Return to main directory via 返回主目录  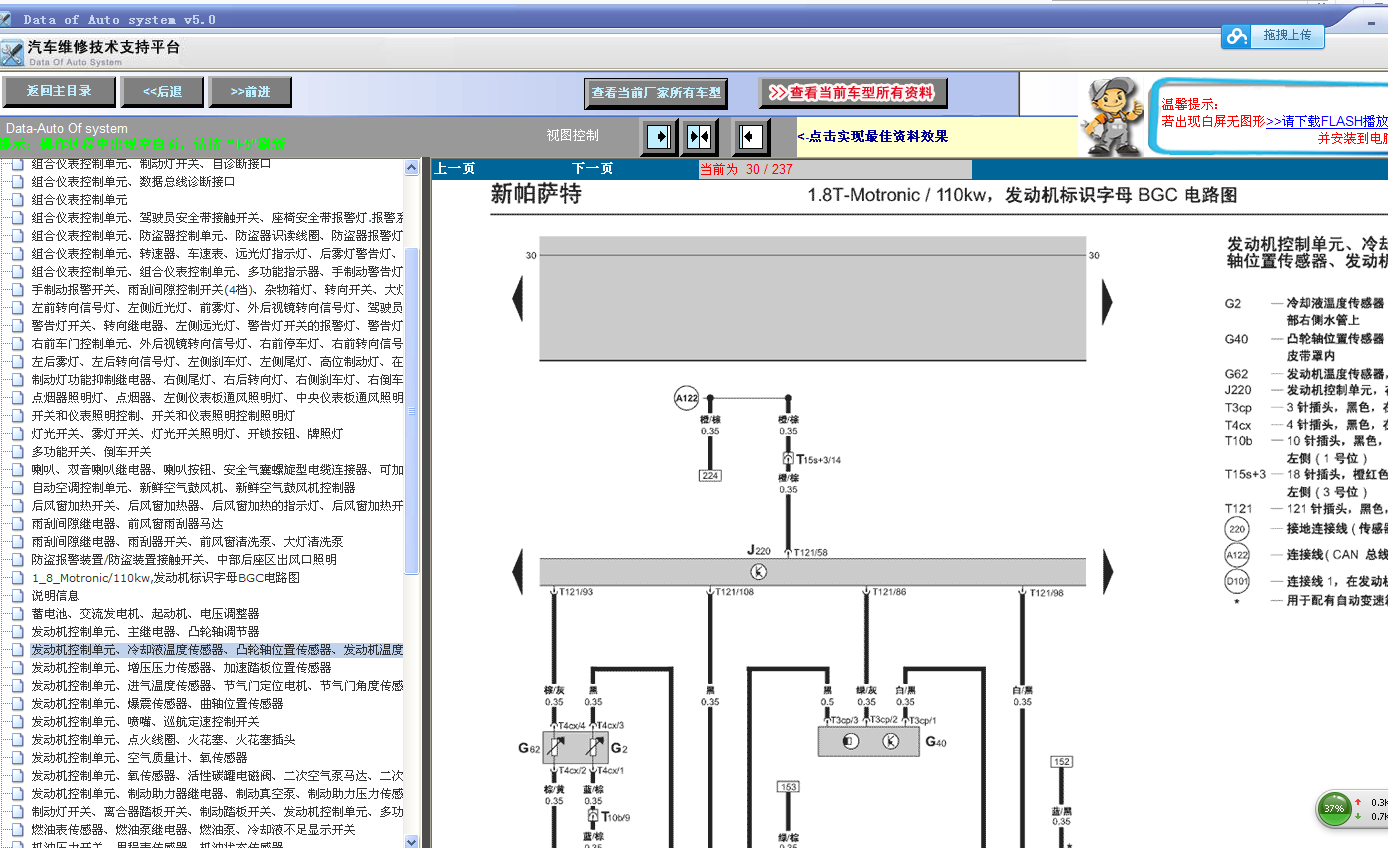[59, 92]
